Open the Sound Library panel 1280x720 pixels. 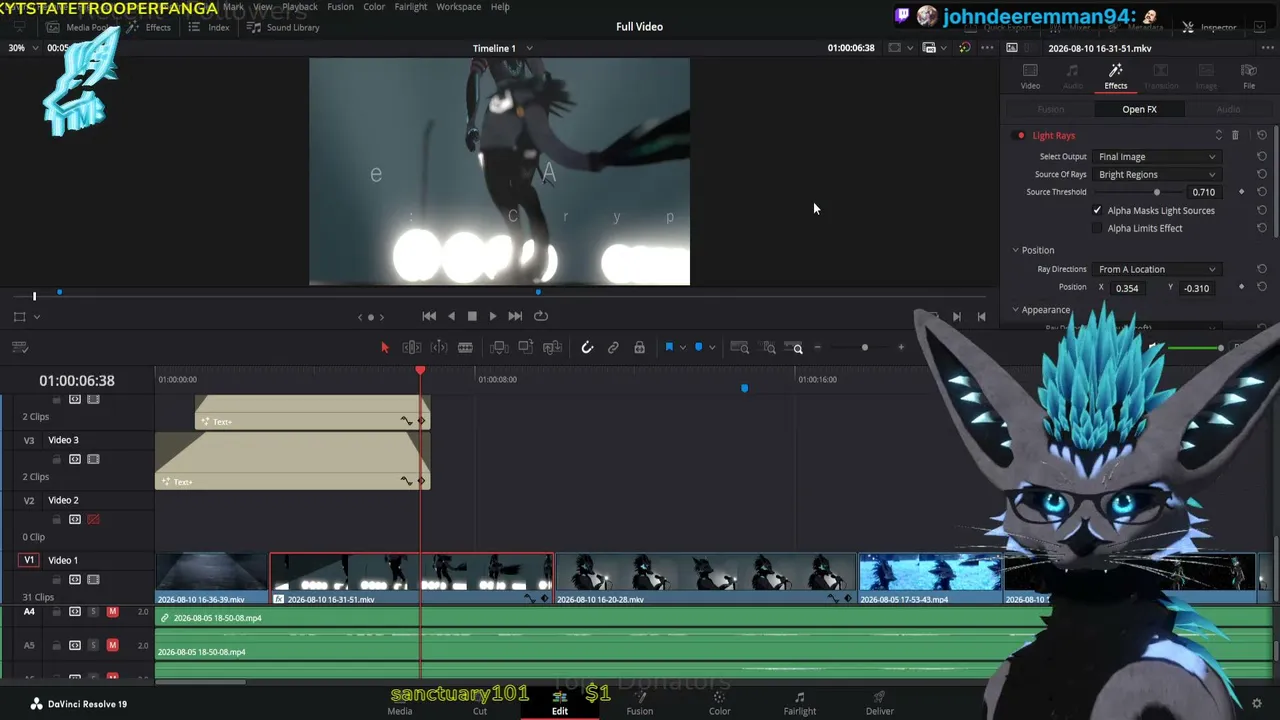coord(285,27)
